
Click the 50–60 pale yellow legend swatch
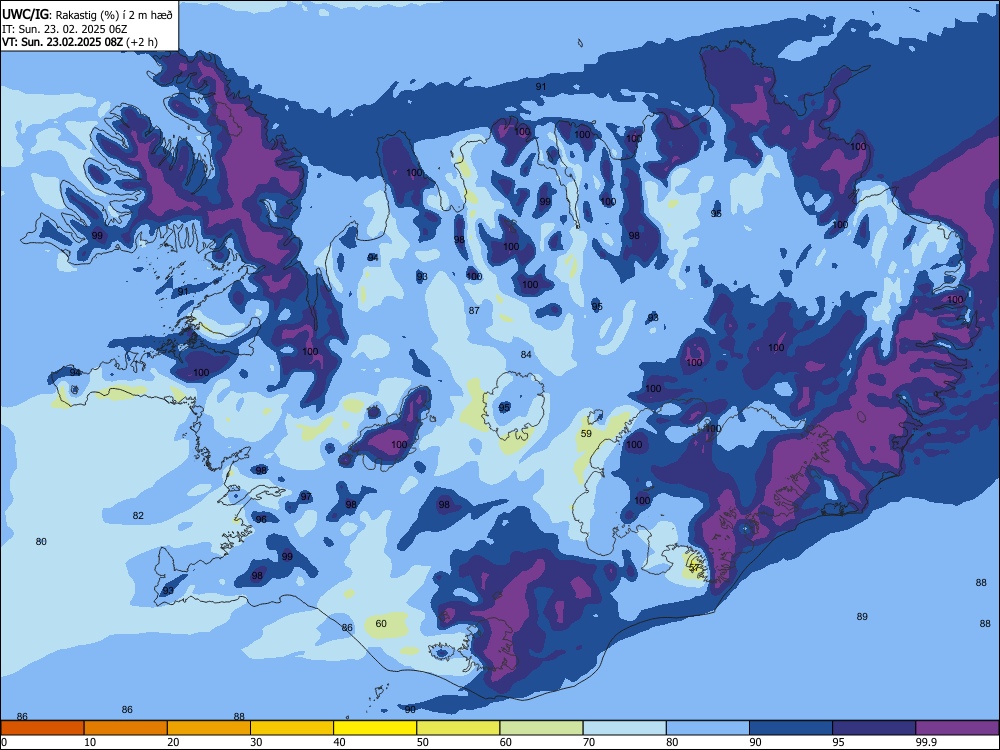coord(458,728)
